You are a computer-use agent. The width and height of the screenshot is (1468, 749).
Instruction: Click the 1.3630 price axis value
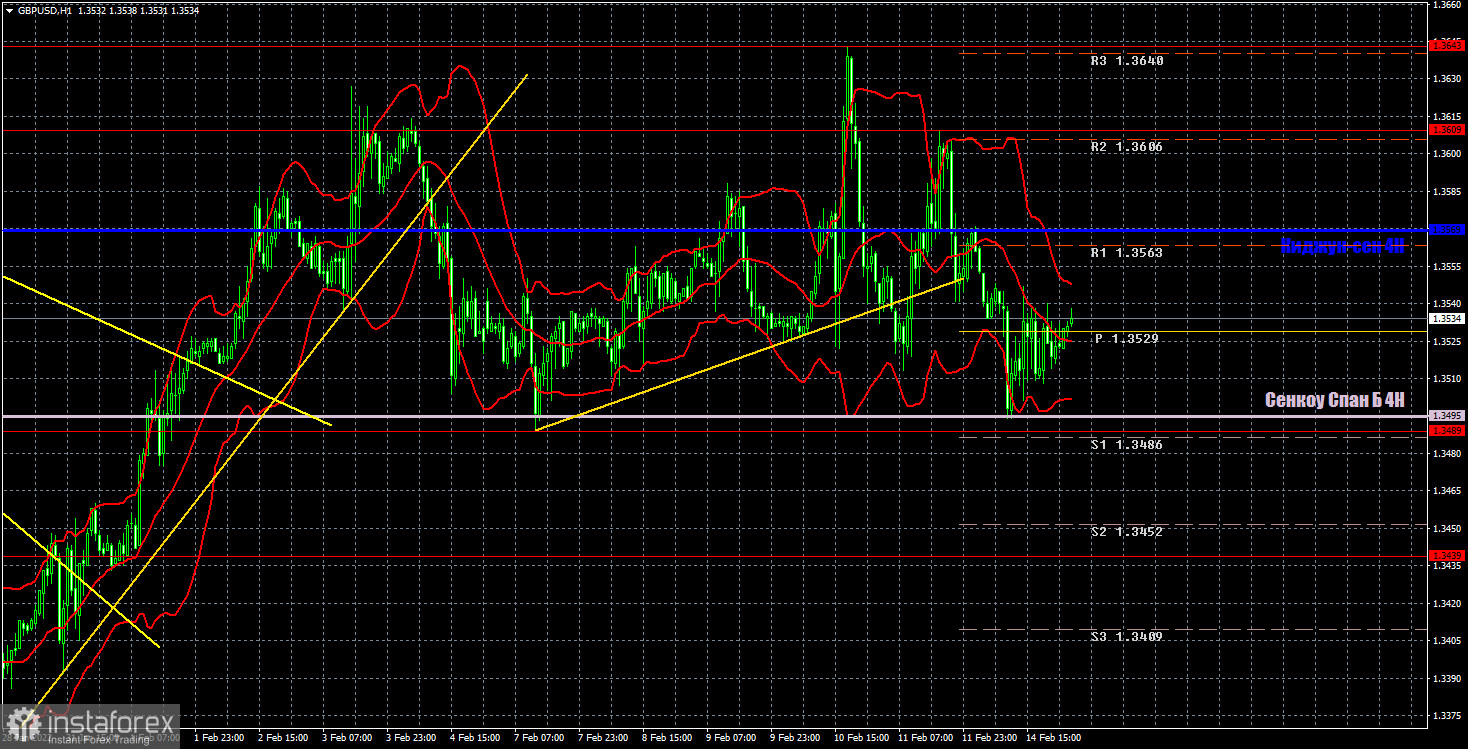click(x=1447, y=78)
